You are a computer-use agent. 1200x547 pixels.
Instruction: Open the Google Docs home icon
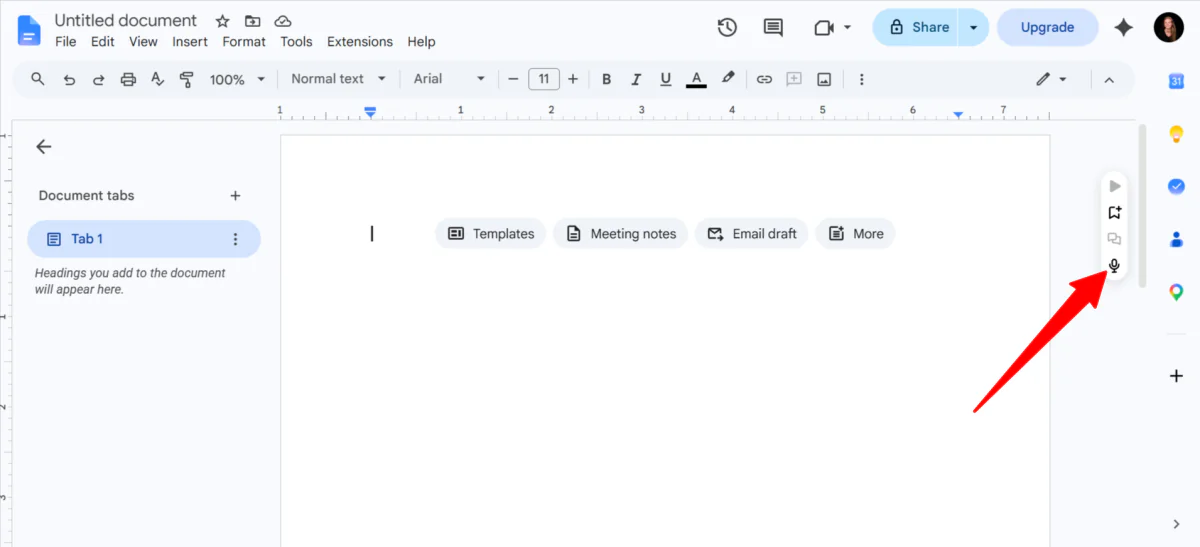[29, 30]
